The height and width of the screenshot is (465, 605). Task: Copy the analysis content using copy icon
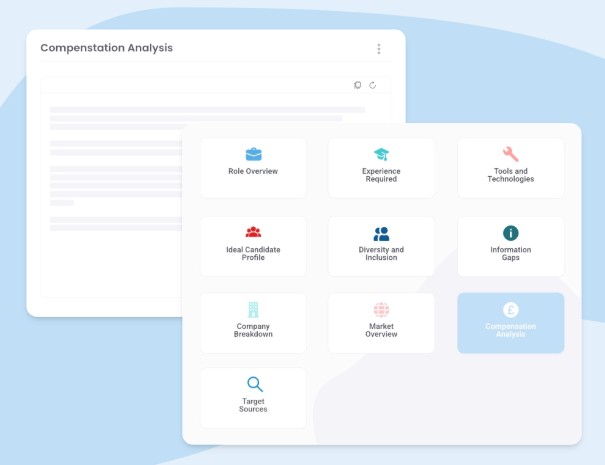click(x=358, y=86)
